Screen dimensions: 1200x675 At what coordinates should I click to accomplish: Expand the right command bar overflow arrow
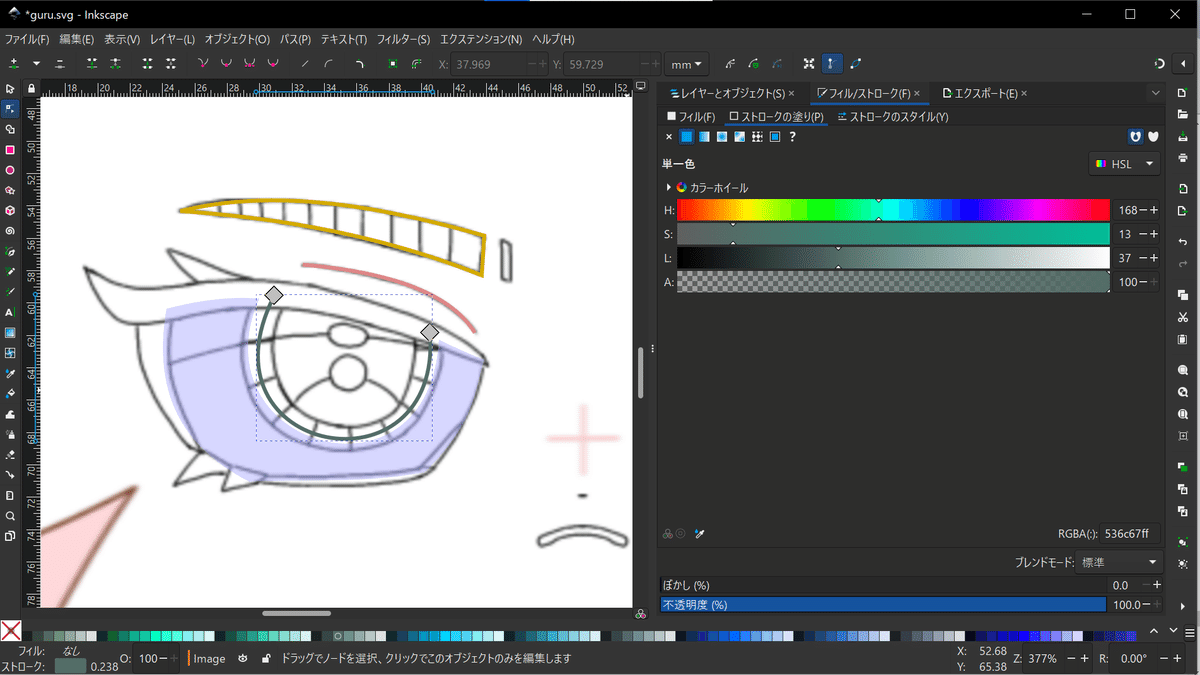tap(1183, 606)
